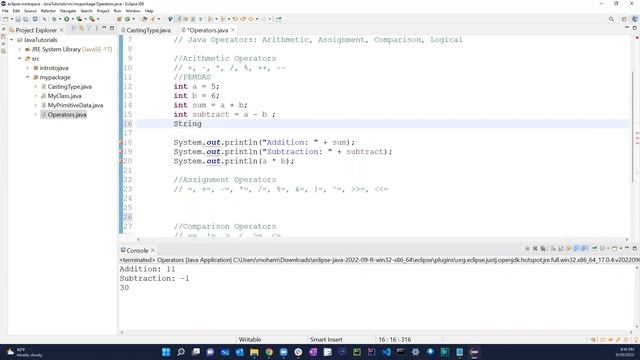This screenshot has height=360, width=640.
Task: Select MyPrimitiveData.java in Project Explorer
Action: point(75,105)
